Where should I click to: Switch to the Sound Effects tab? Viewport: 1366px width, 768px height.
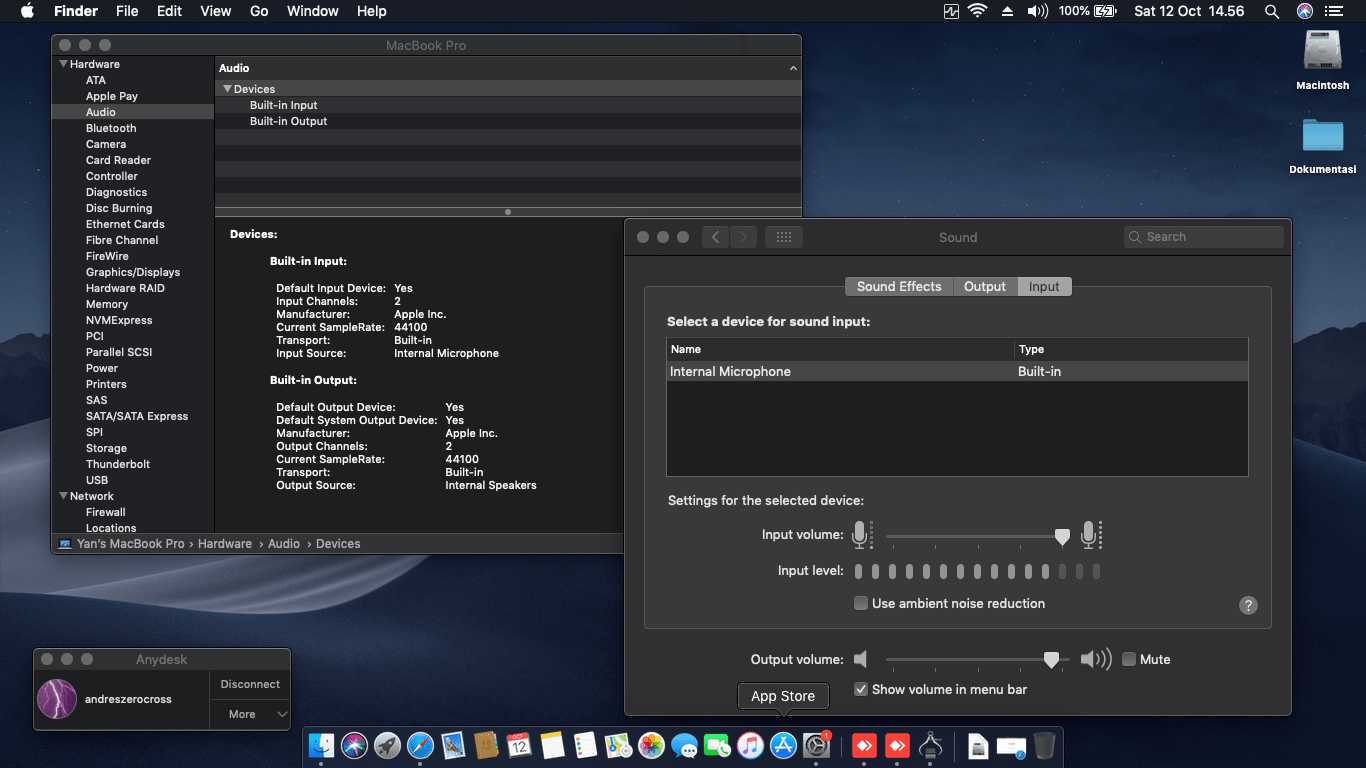pyautogui.click(x=898, y=286)
